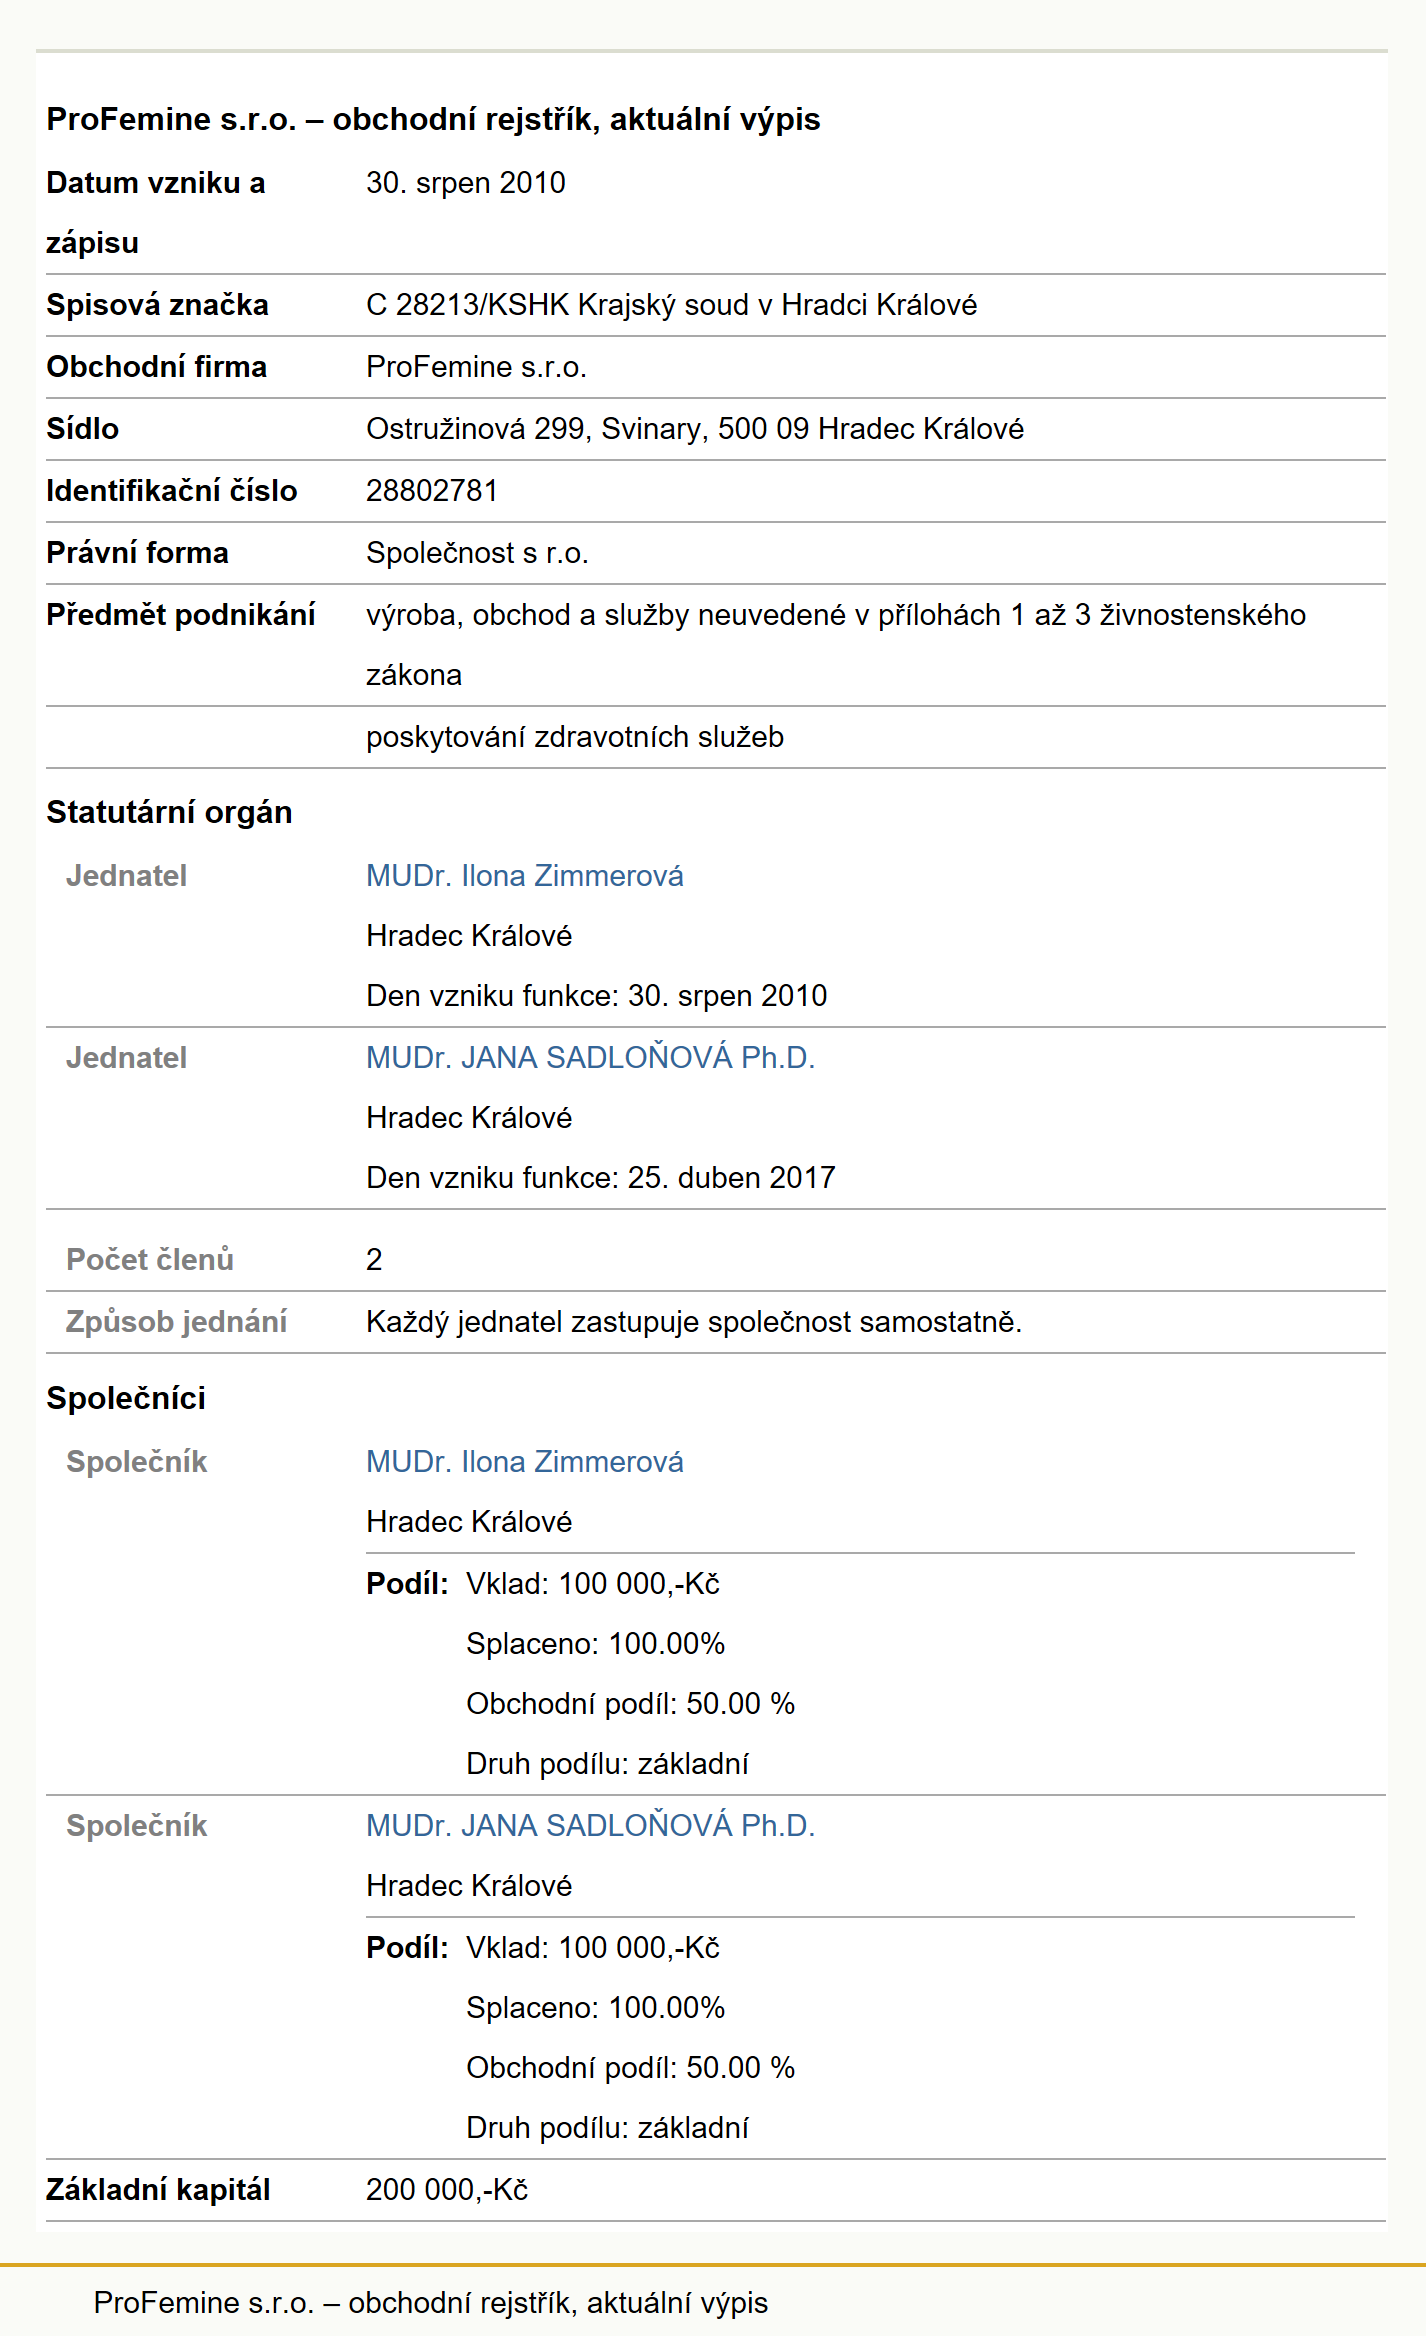Click JANA SADLOŇOVÁ link in Společníci section
The height and width of the screenshot is (2336, 1426).
point(590,1826)
